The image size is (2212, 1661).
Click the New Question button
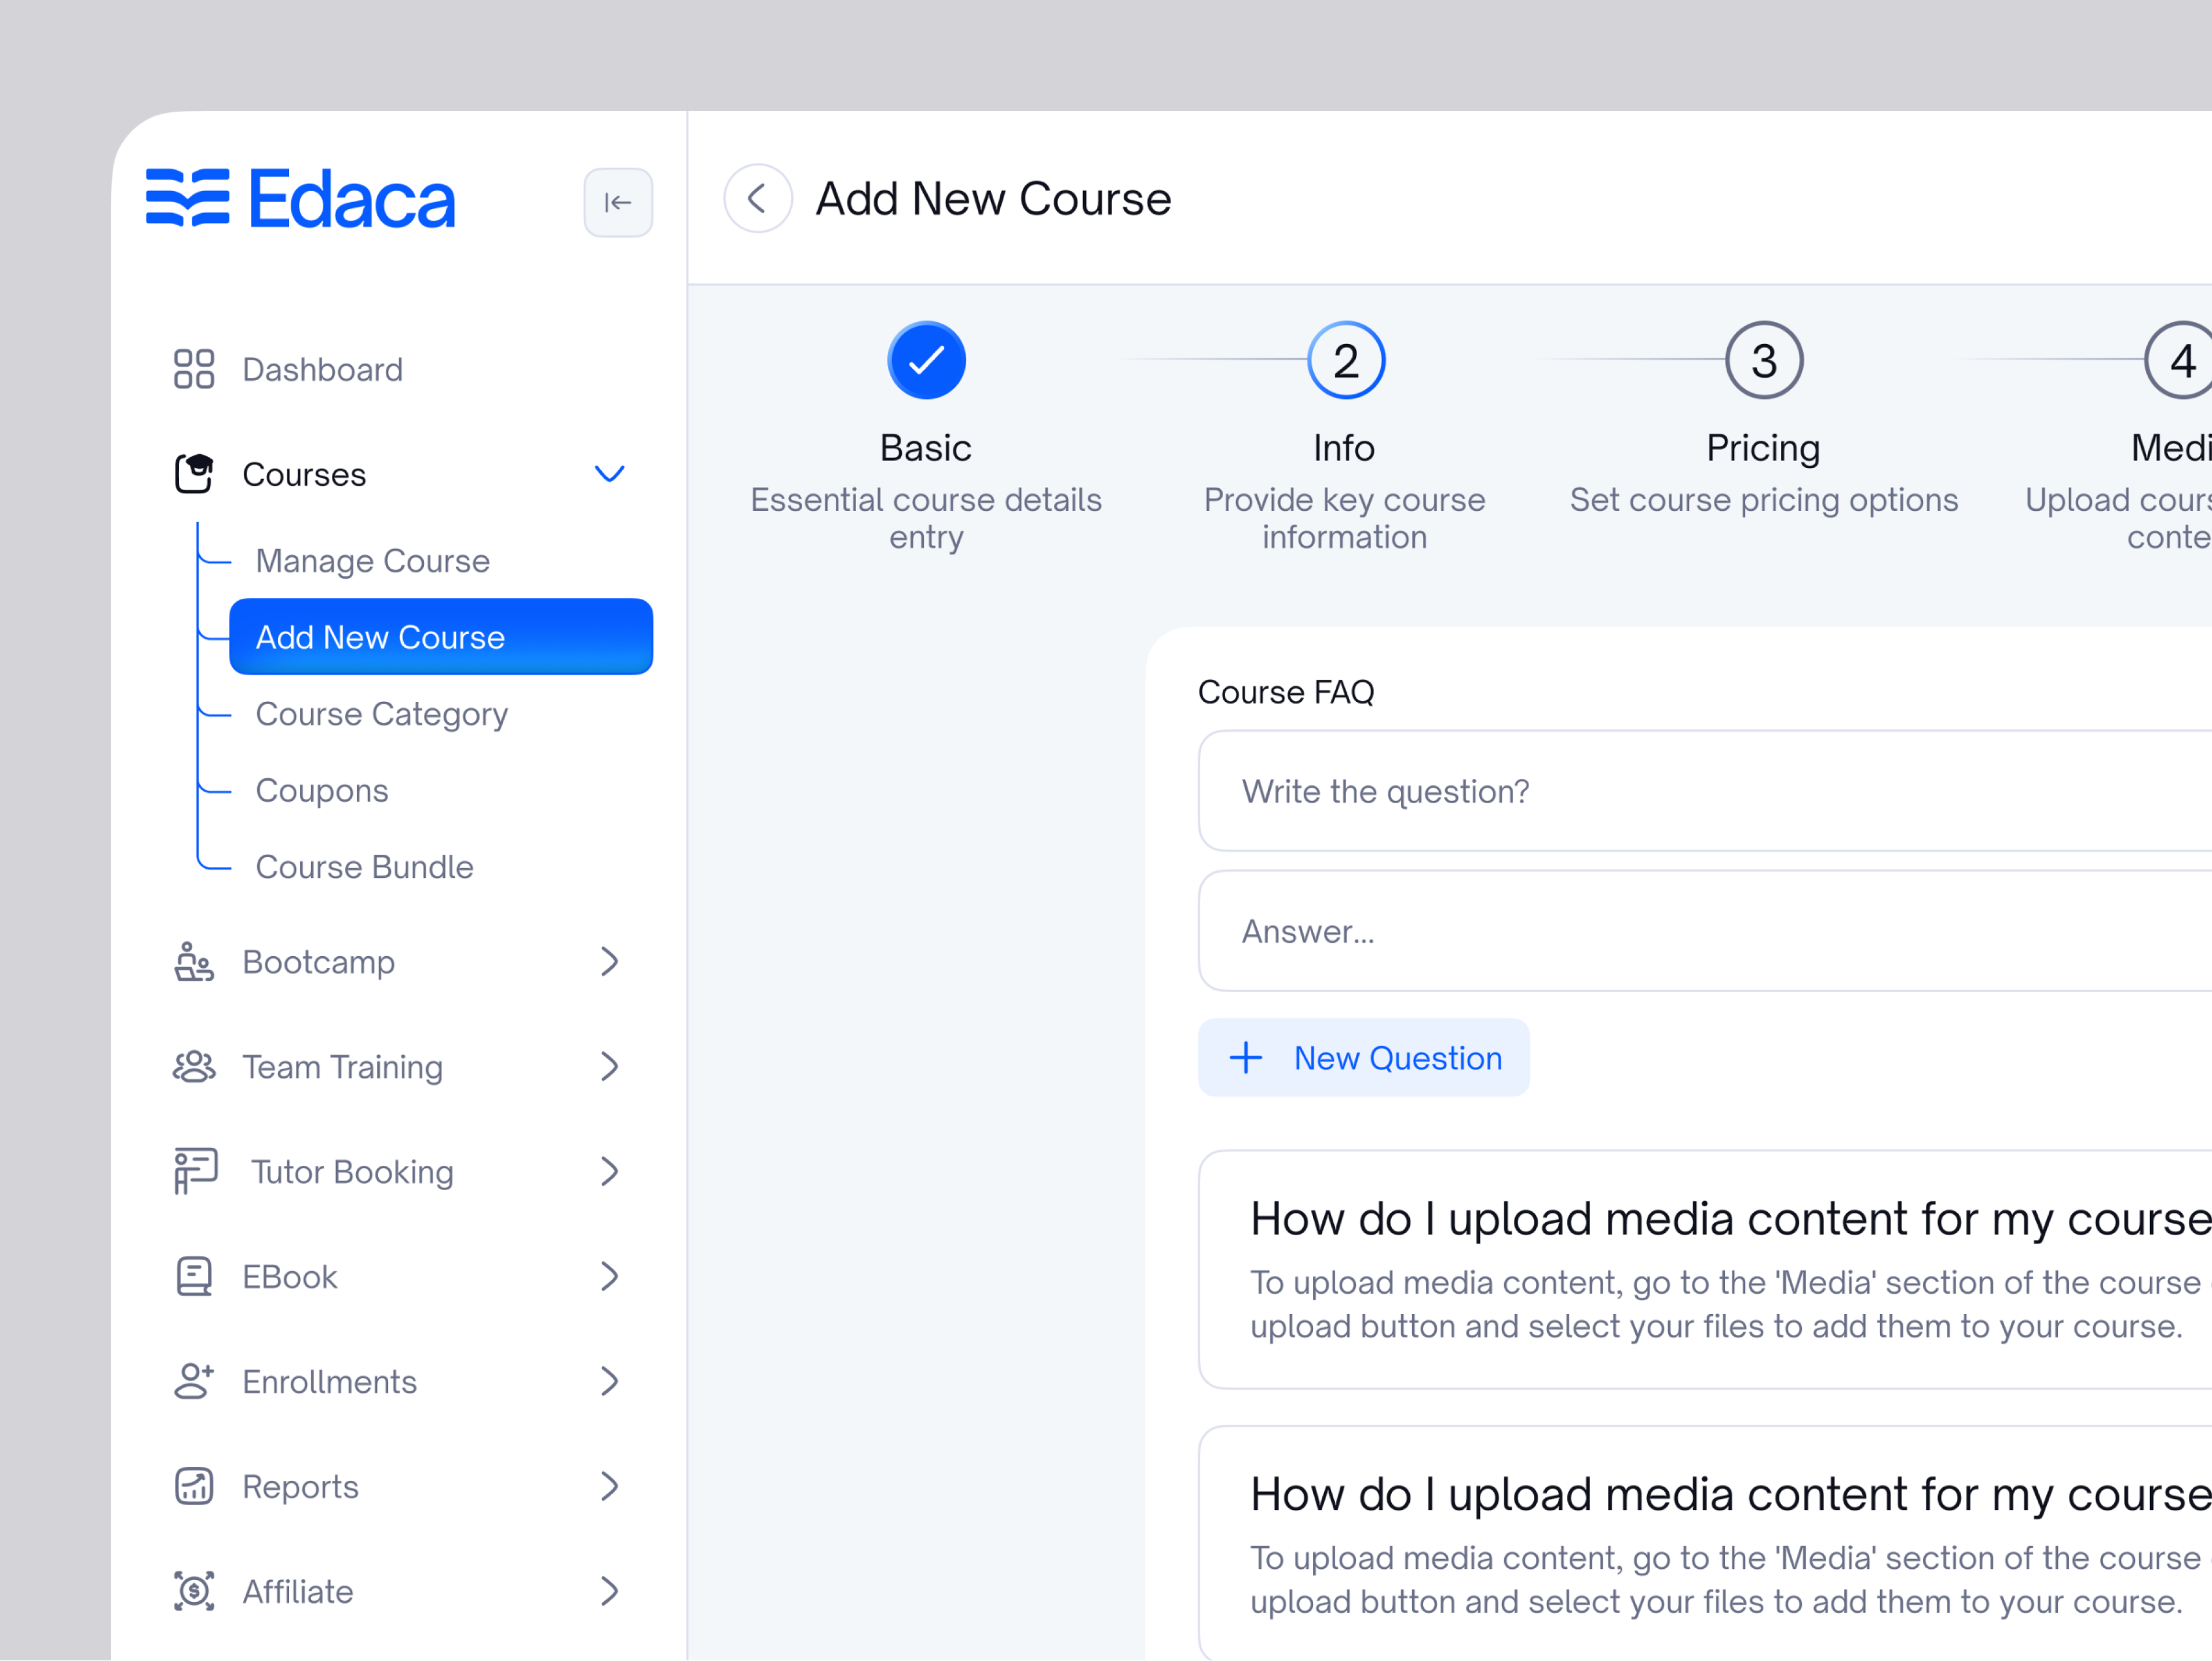coord(1363,1057)
